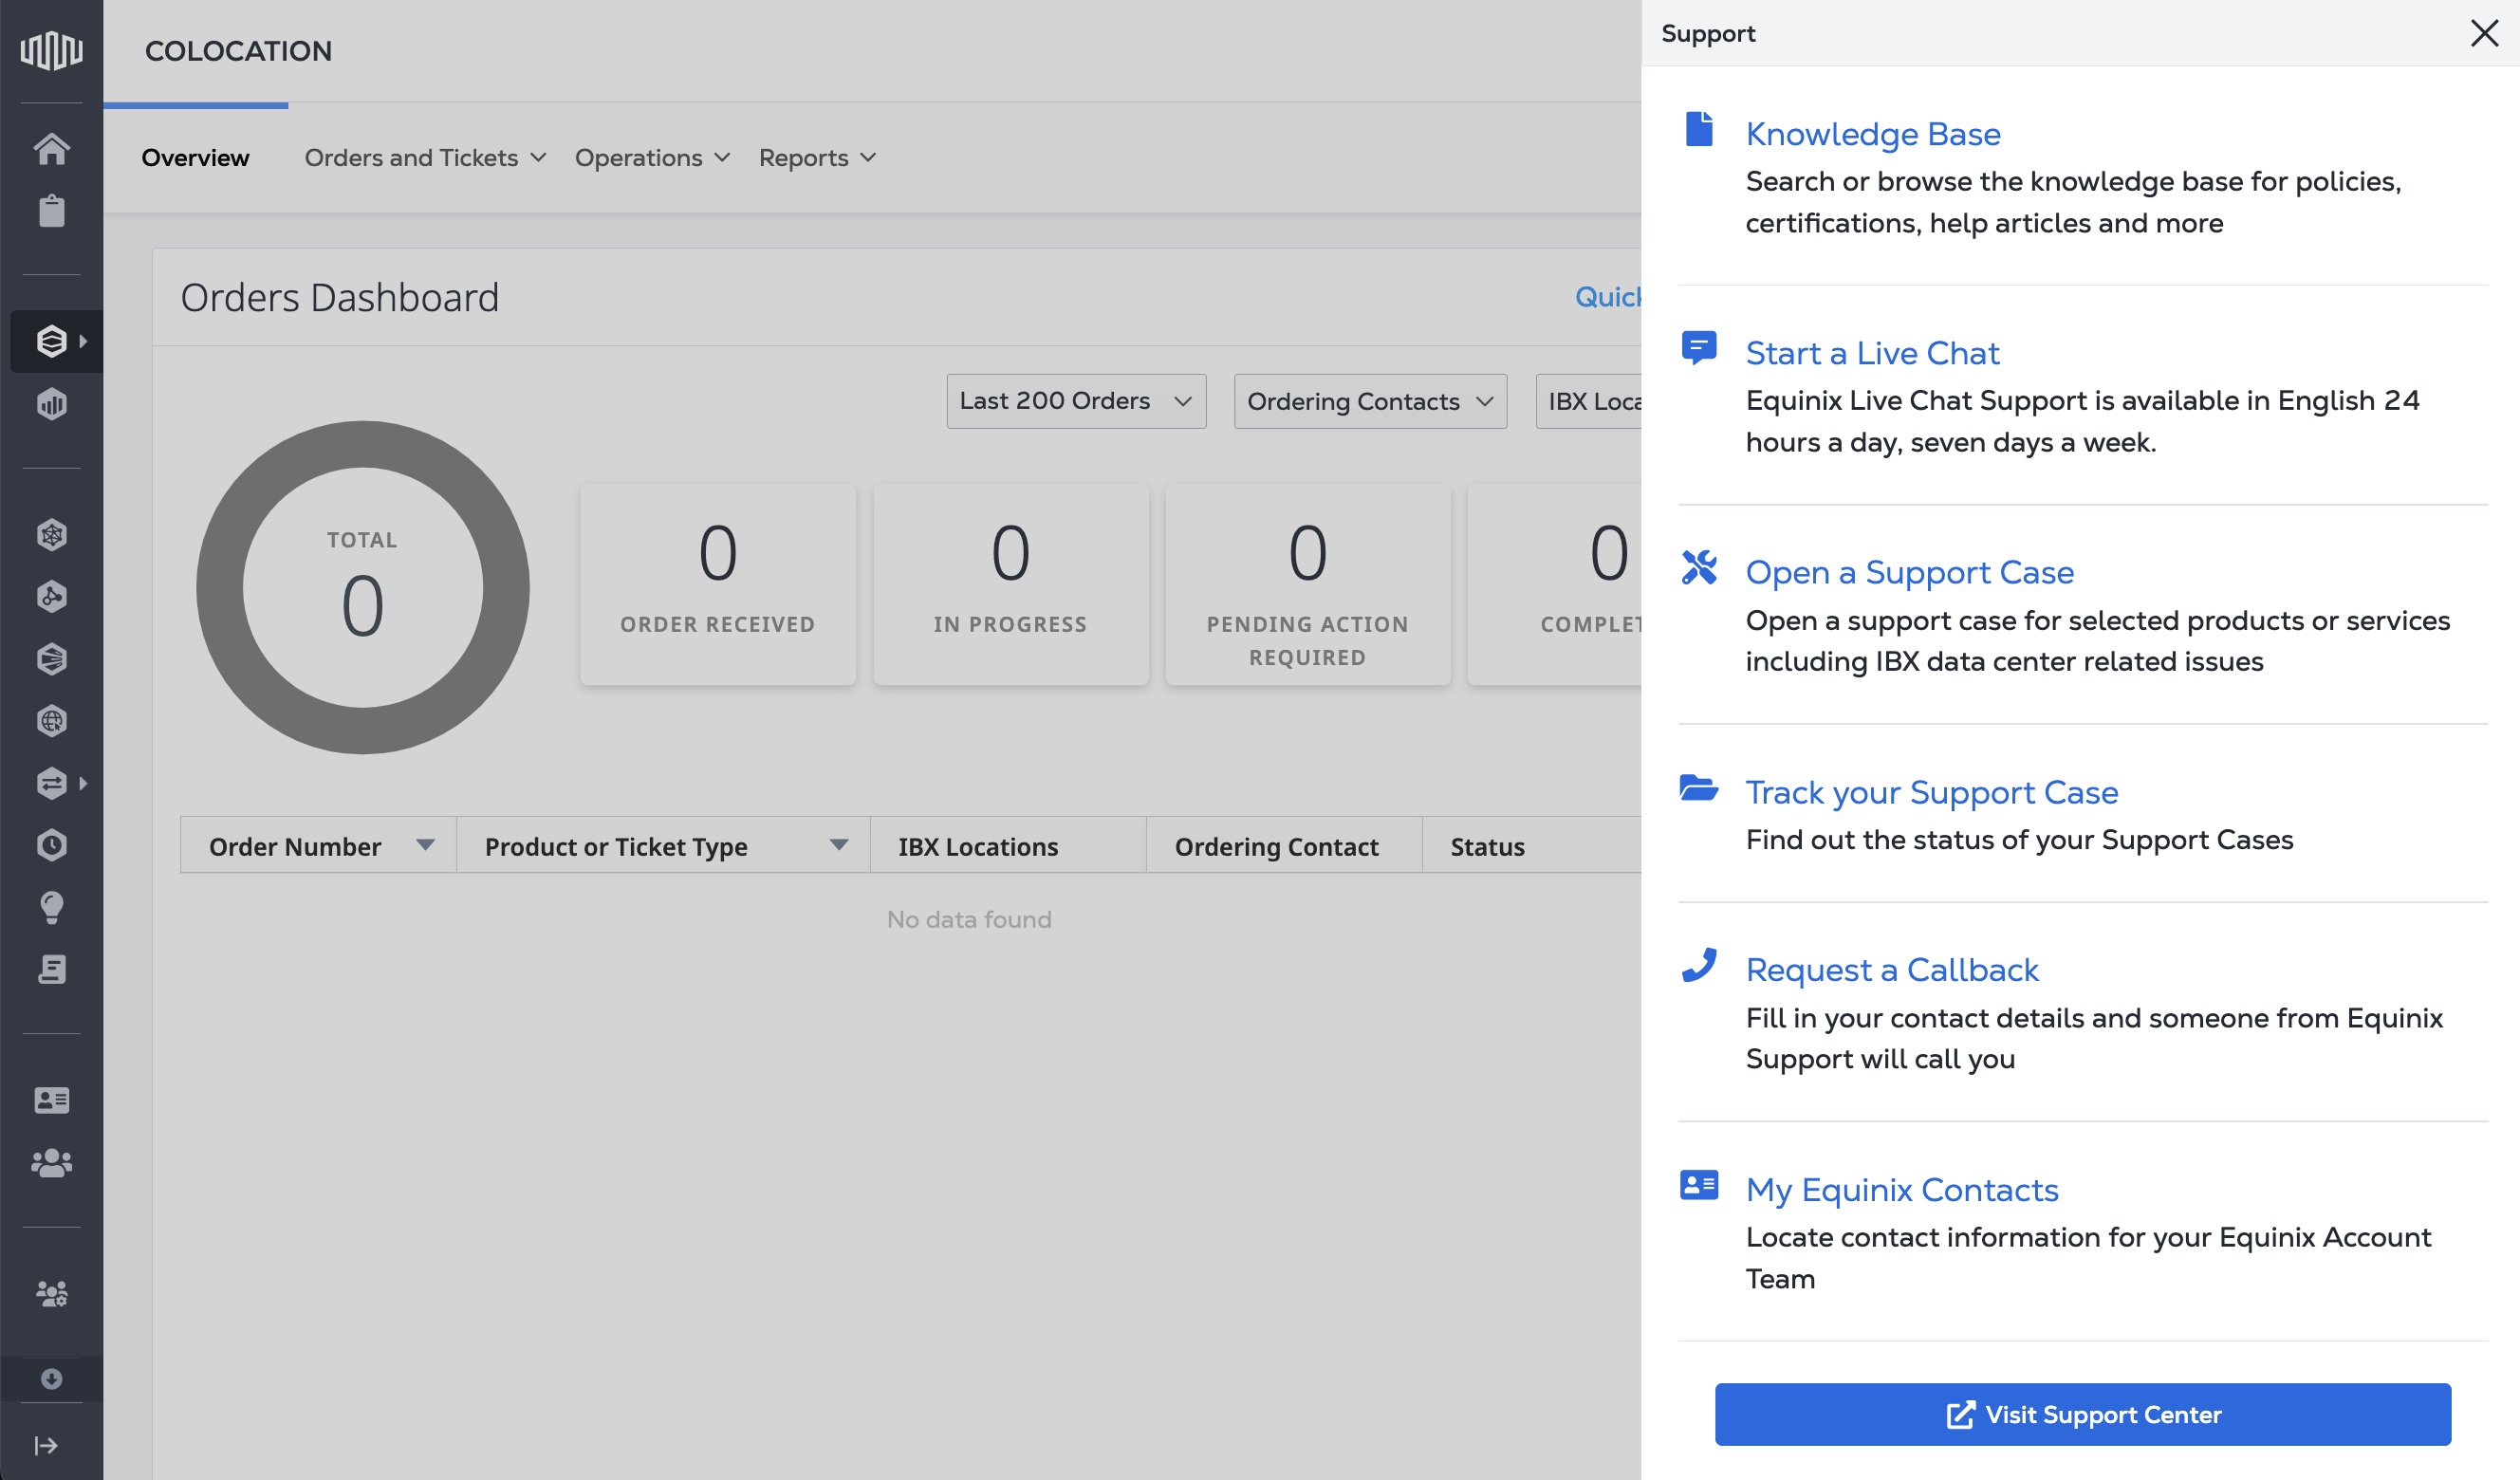This screenshot has height=1480, width=2520.
Task: Click the Total orders donut chart
Action: pos(362,587)
